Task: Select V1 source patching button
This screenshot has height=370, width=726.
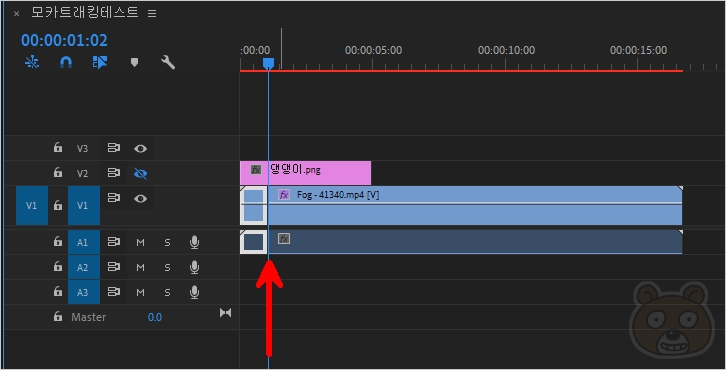Action: (x=31, y=206)
